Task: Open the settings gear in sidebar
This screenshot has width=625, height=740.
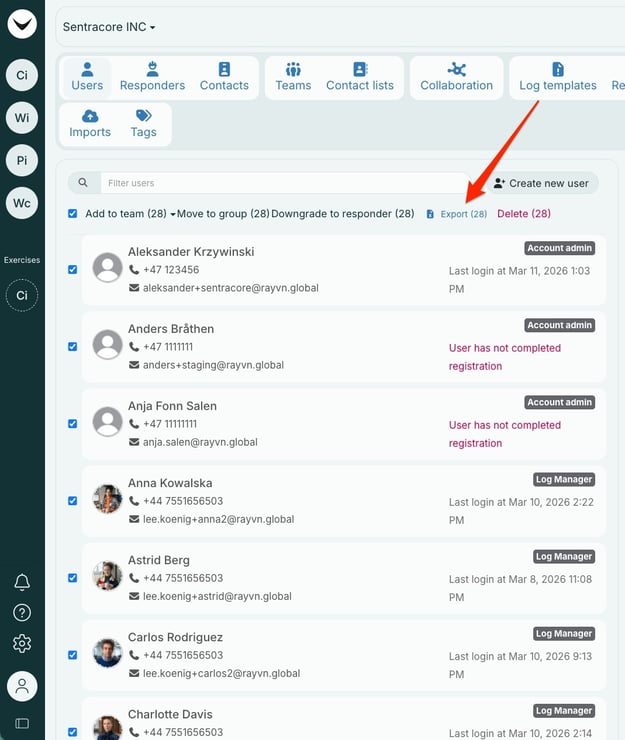Action: click(x=22, y=644)
